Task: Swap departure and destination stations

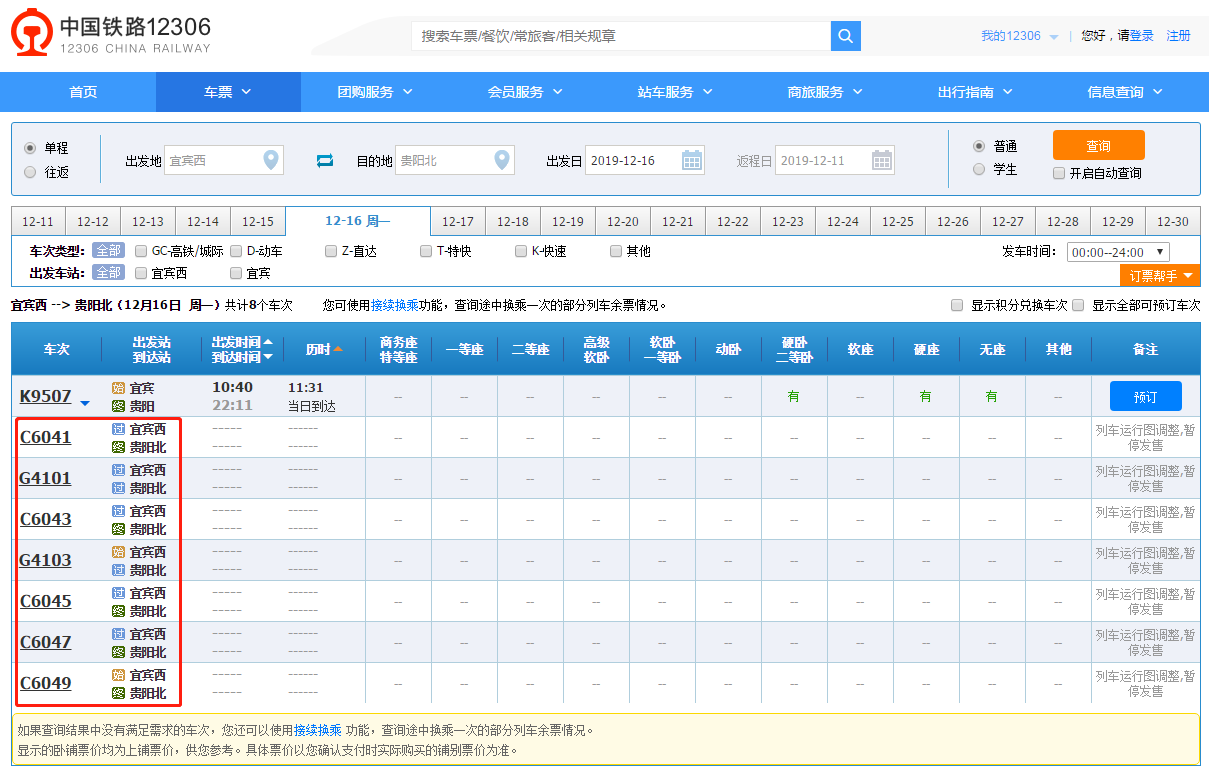Action: point(325,160)
